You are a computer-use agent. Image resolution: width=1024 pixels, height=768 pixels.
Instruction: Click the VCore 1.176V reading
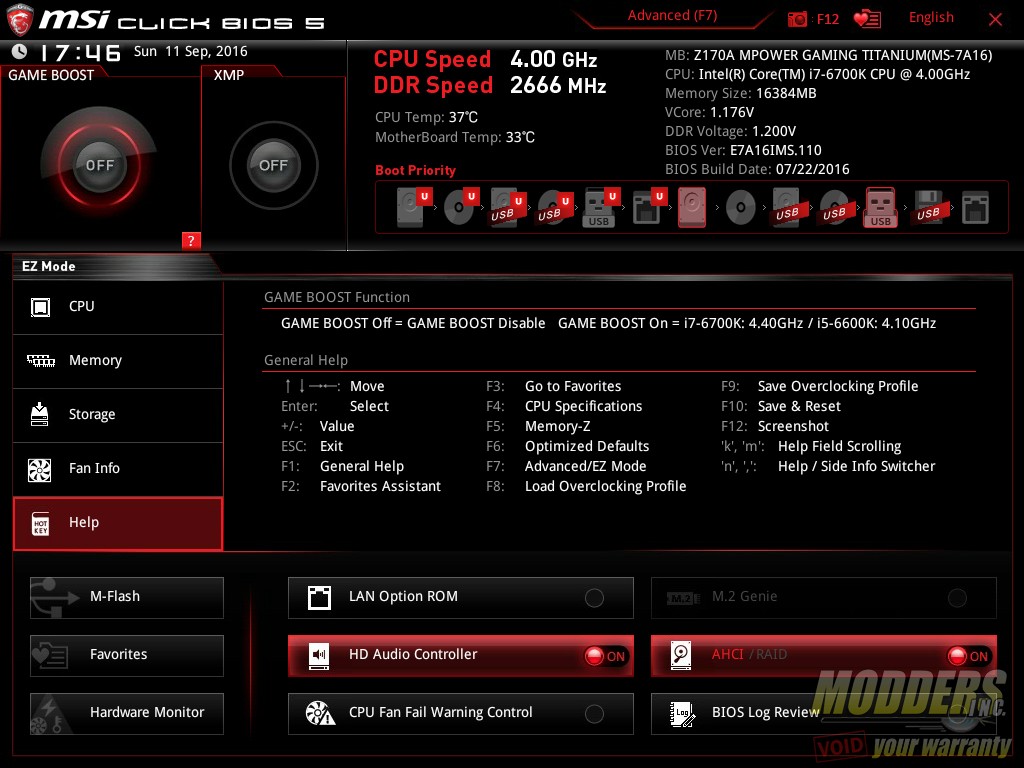[709, 112]
